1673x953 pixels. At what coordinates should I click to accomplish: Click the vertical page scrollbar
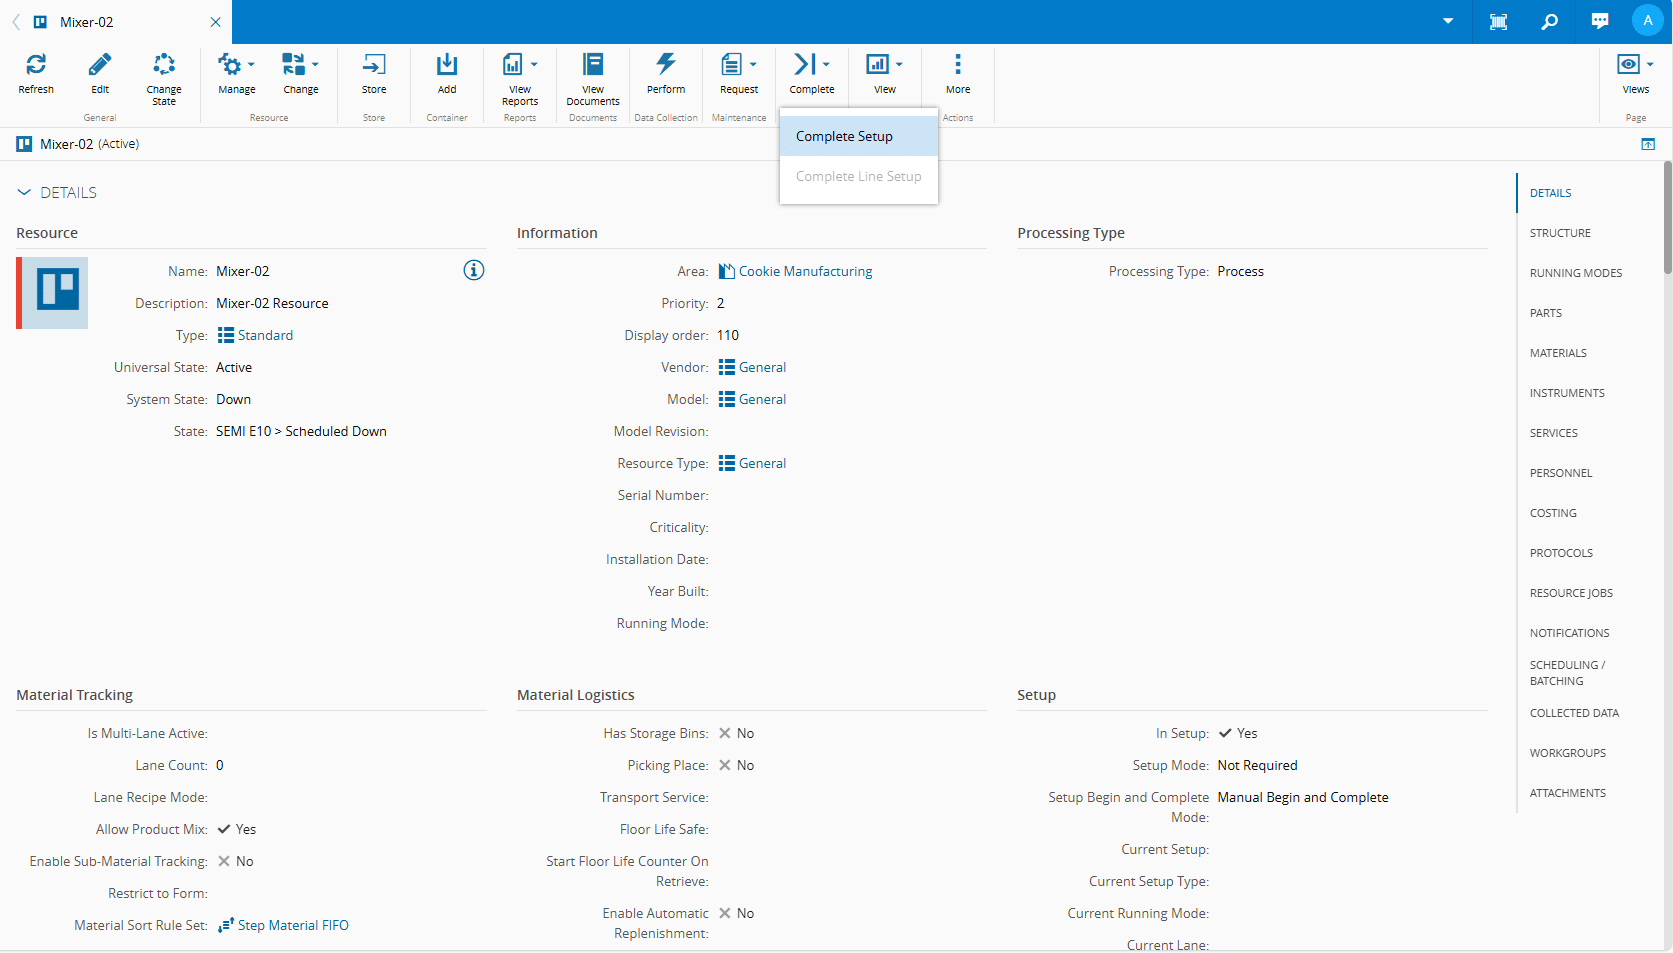point(1667,220)
